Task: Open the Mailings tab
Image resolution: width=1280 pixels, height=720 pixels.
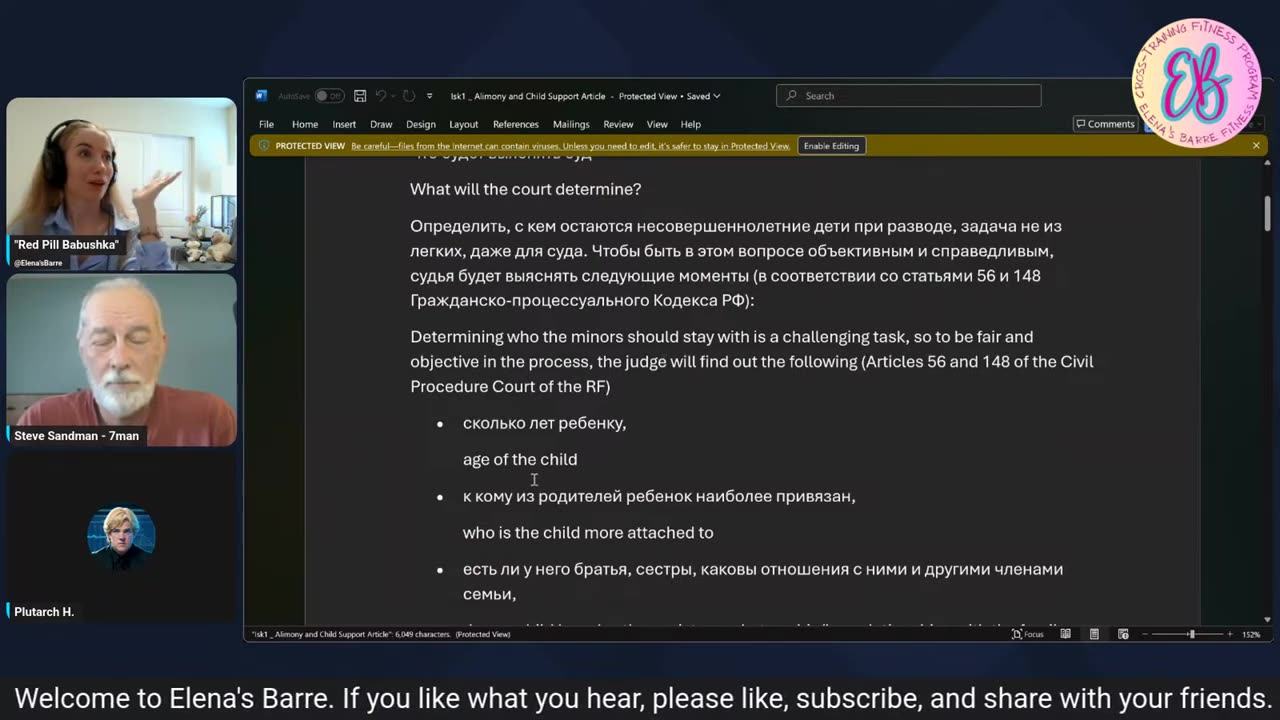Action: tap(571, 124)
